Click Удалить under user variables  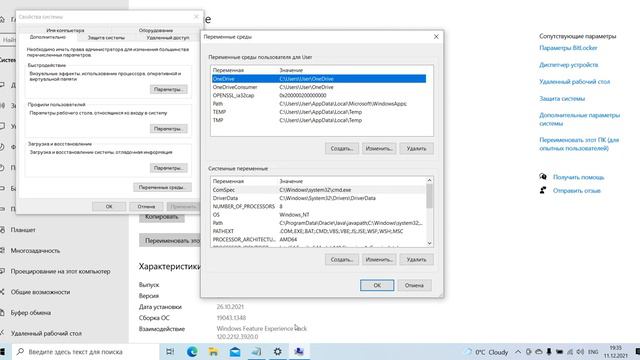click(416, 149)
